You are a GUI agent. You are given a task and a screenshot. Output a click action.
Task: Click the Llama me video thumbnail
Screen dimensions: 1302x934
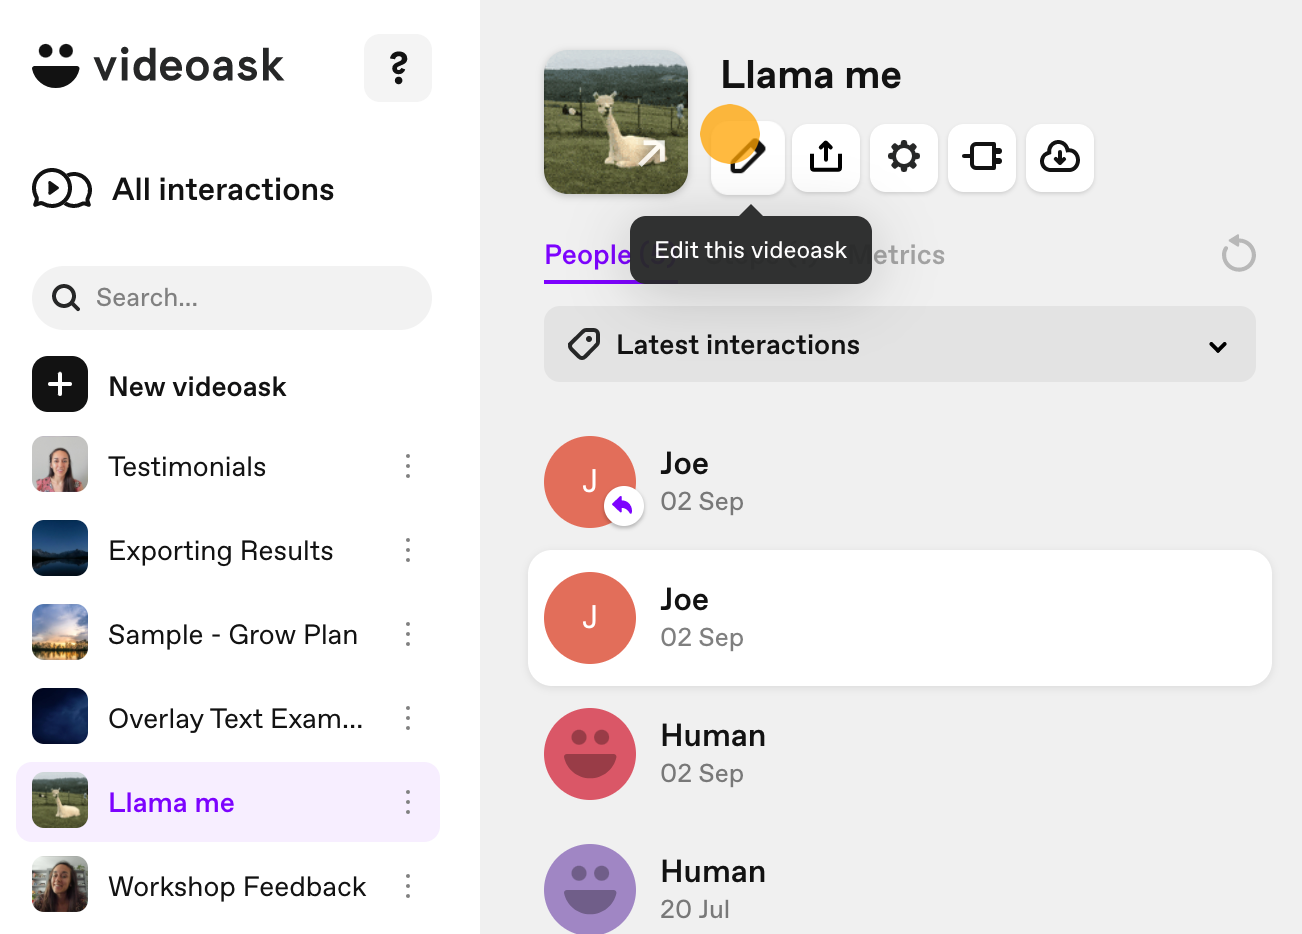pyautogui.click(x=616, y=122)
